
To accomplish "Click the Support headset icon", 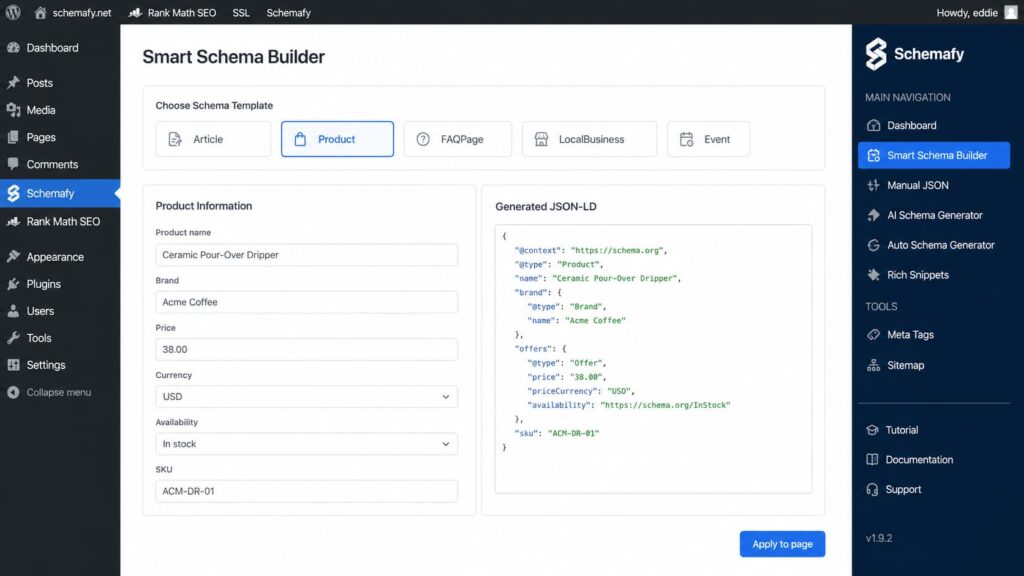I will click(872, 489).
